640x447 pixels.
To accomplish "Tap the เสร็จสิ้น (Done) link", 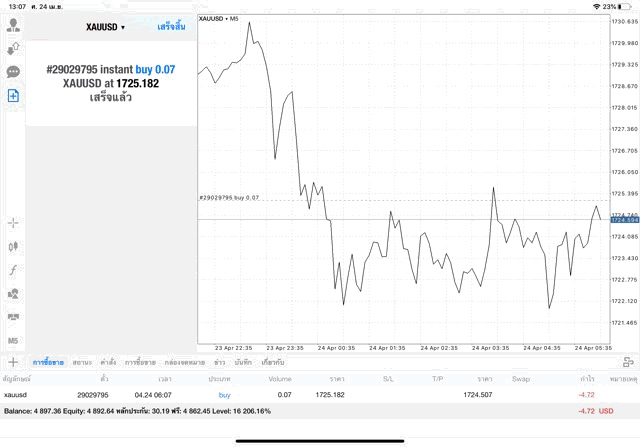I will 171,27.
